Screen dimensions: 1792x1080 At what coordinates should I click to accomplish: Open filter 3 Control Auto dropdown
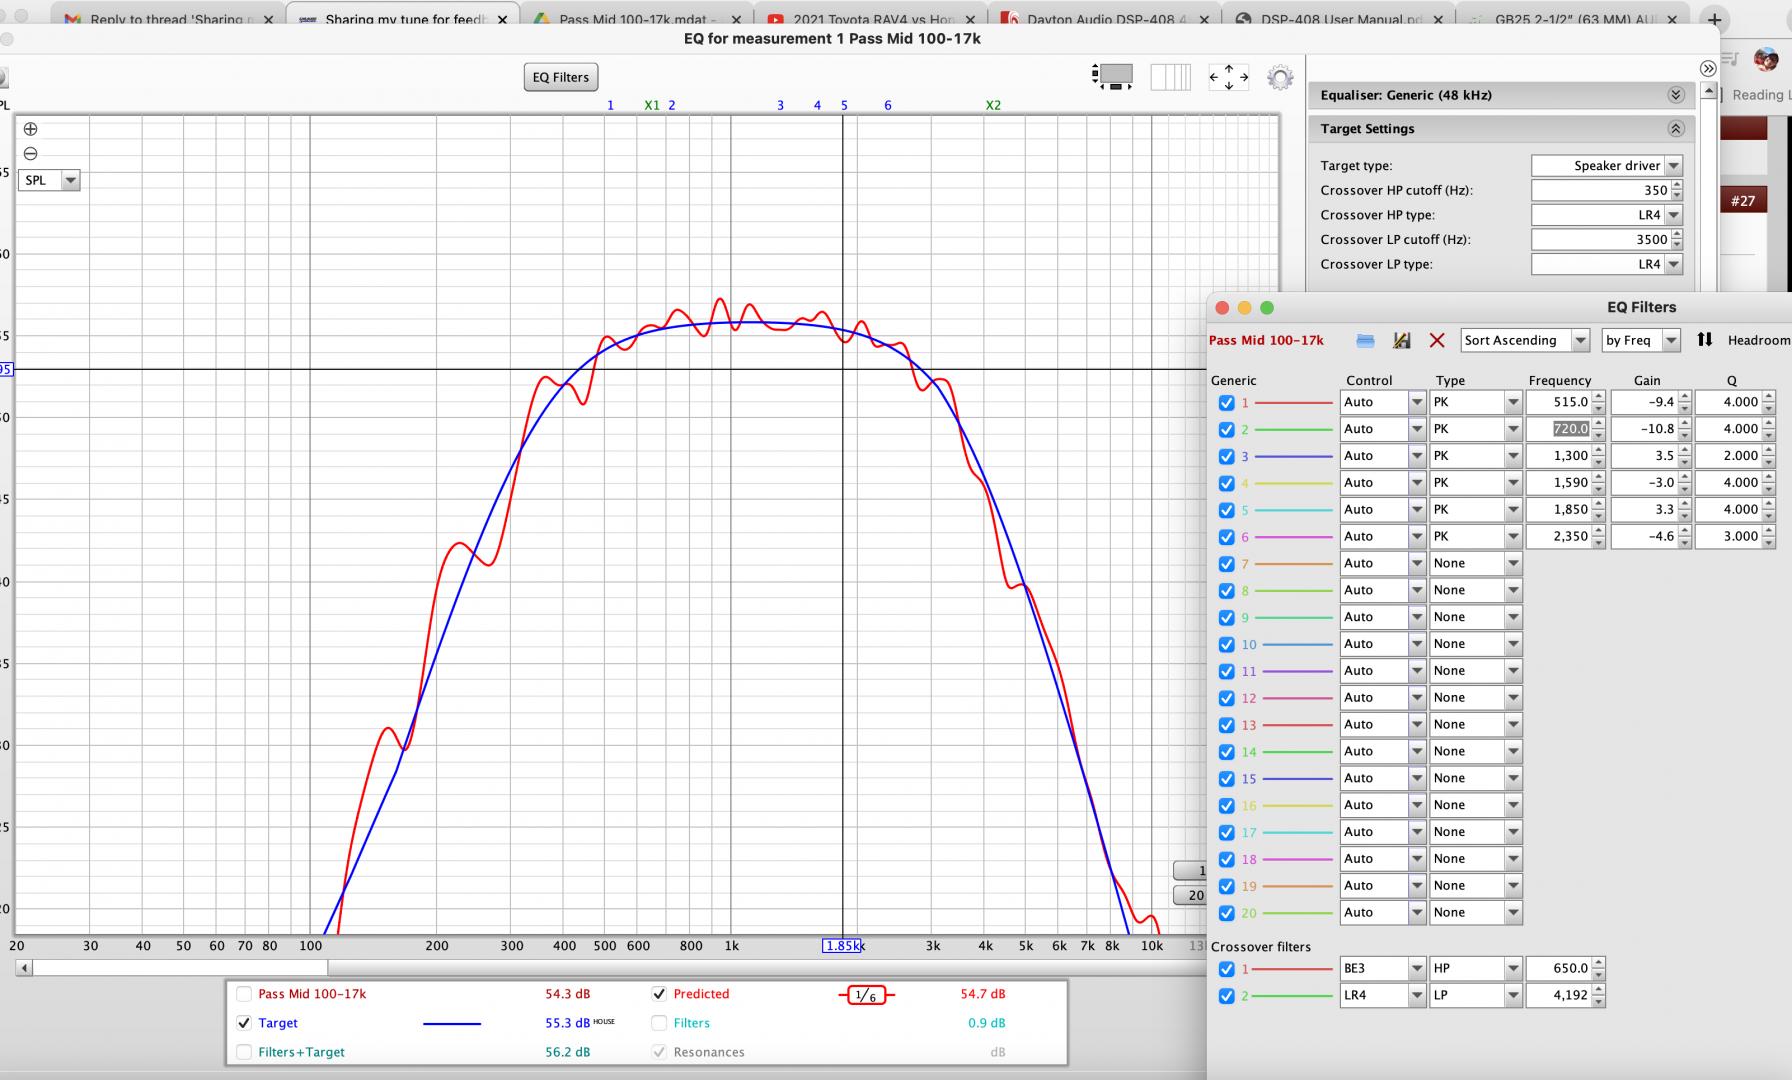point(1382,456)
